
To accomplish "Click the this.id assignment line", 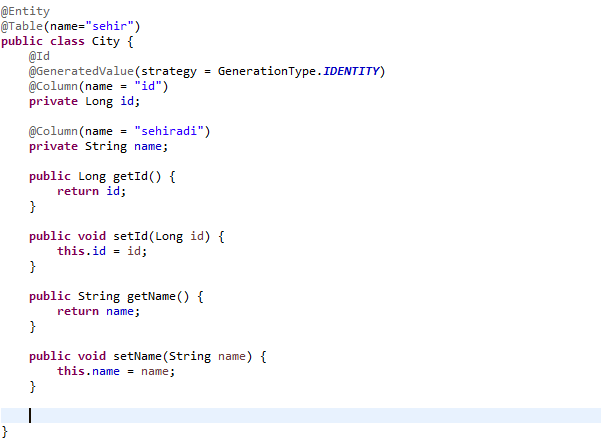I will click(101, 251).
